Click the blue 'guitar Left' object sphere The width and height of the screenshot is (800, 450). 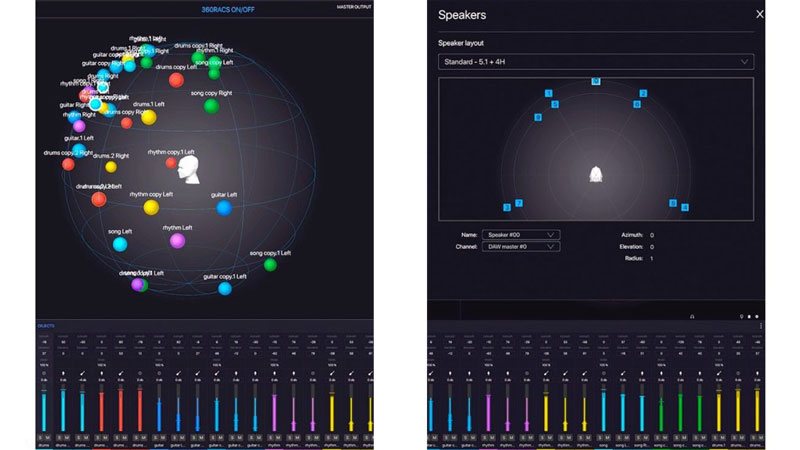click(x=224, y=208)
